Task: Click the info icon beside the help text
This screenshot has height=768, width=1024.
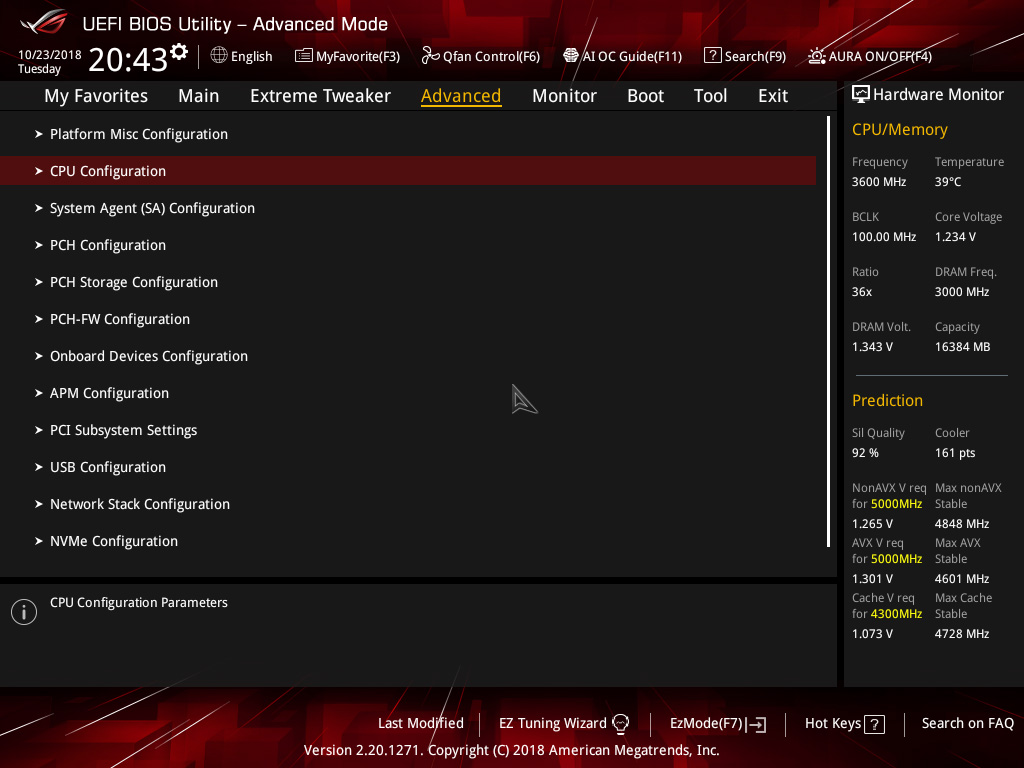Action: pyautogui.click(x=24, y=612)
